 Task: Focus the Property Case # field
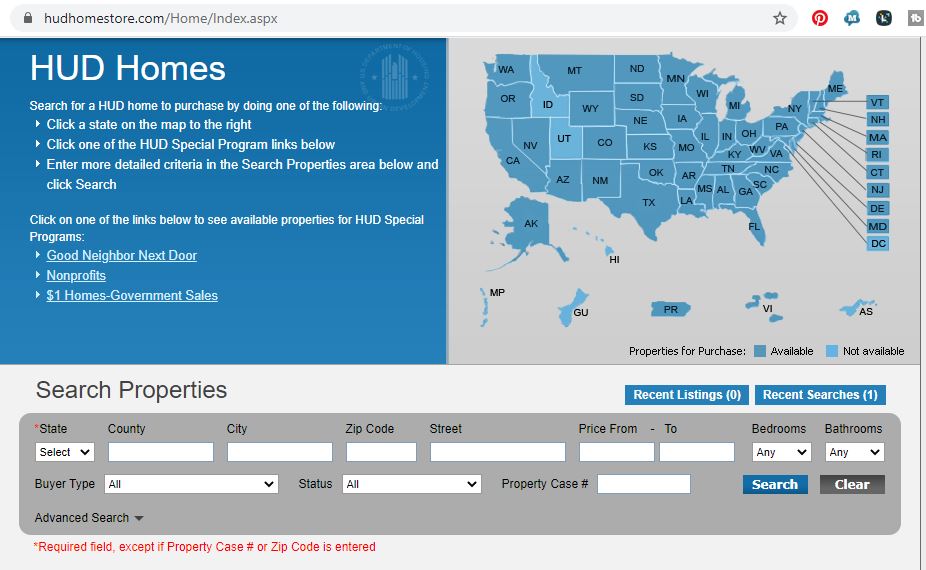(644, 484)
